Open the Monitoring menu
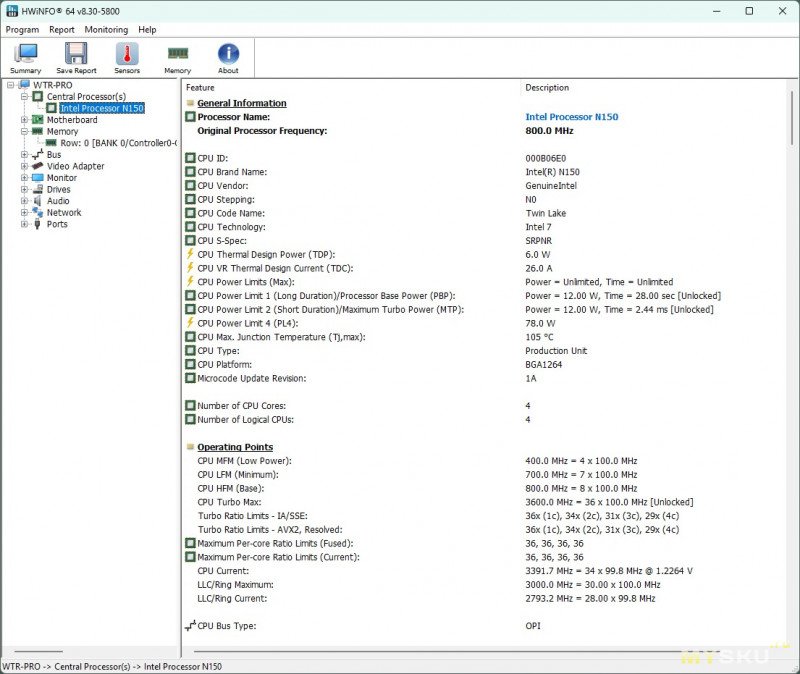Image resolution: width=800 pixels, height=674 pixels. [x=106, y=30]
